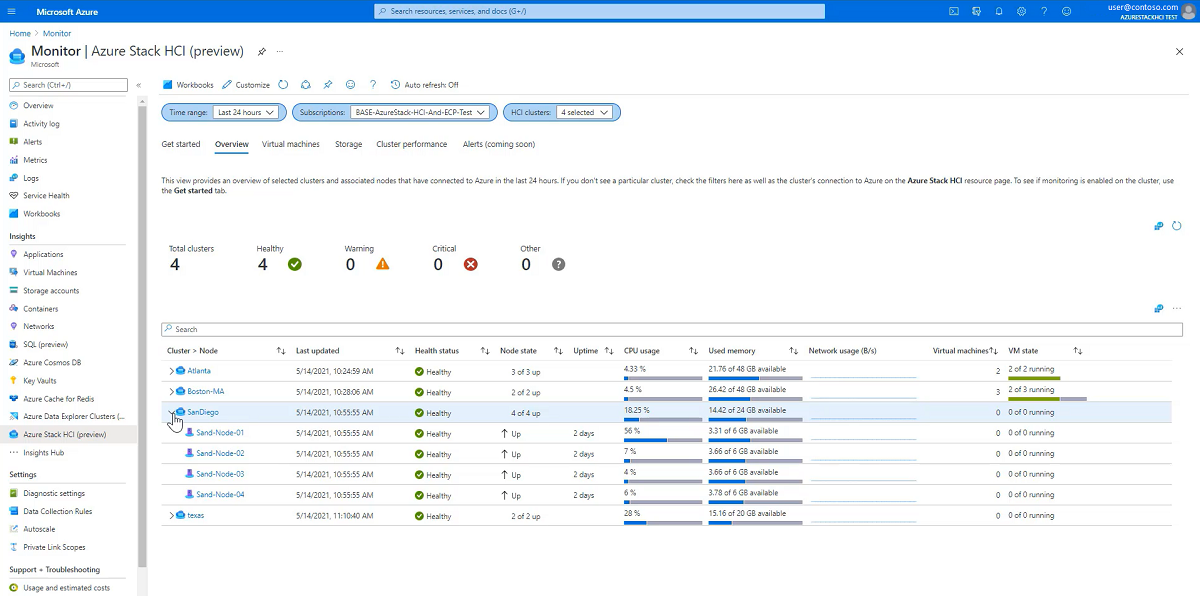The width and height of the screenshot is (1200, 596).
Task: Expand the Boston-MA cluster row
Action: point(171,391)
